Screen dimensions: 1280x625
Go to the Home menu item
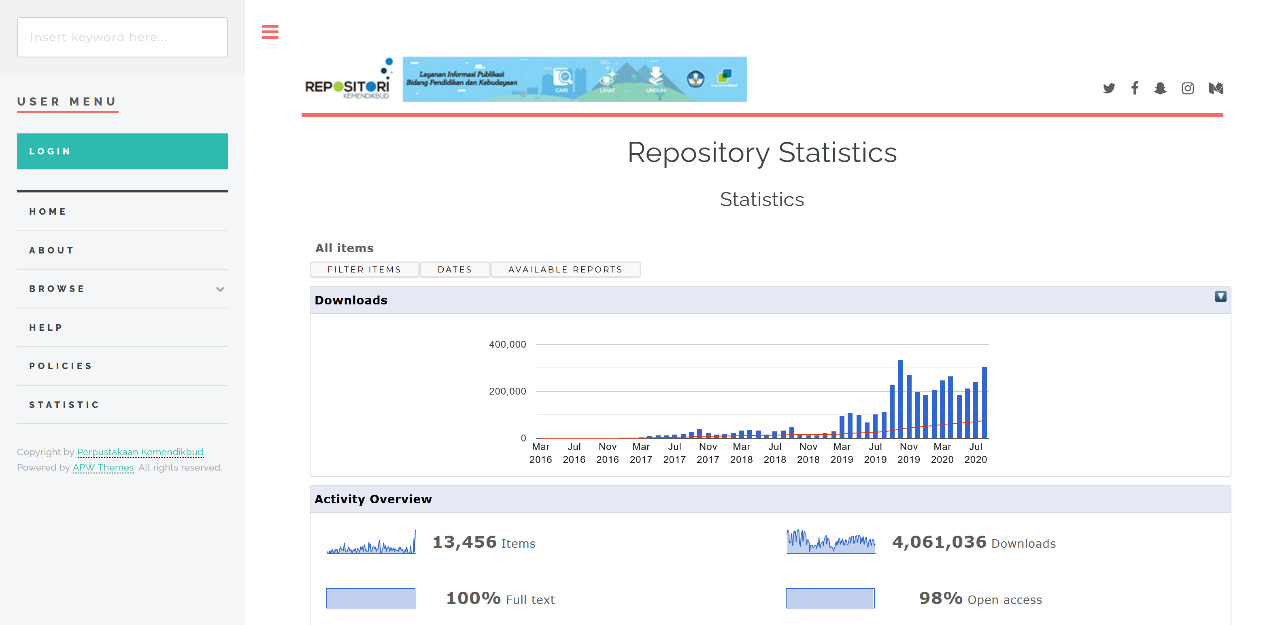point(48,212)
